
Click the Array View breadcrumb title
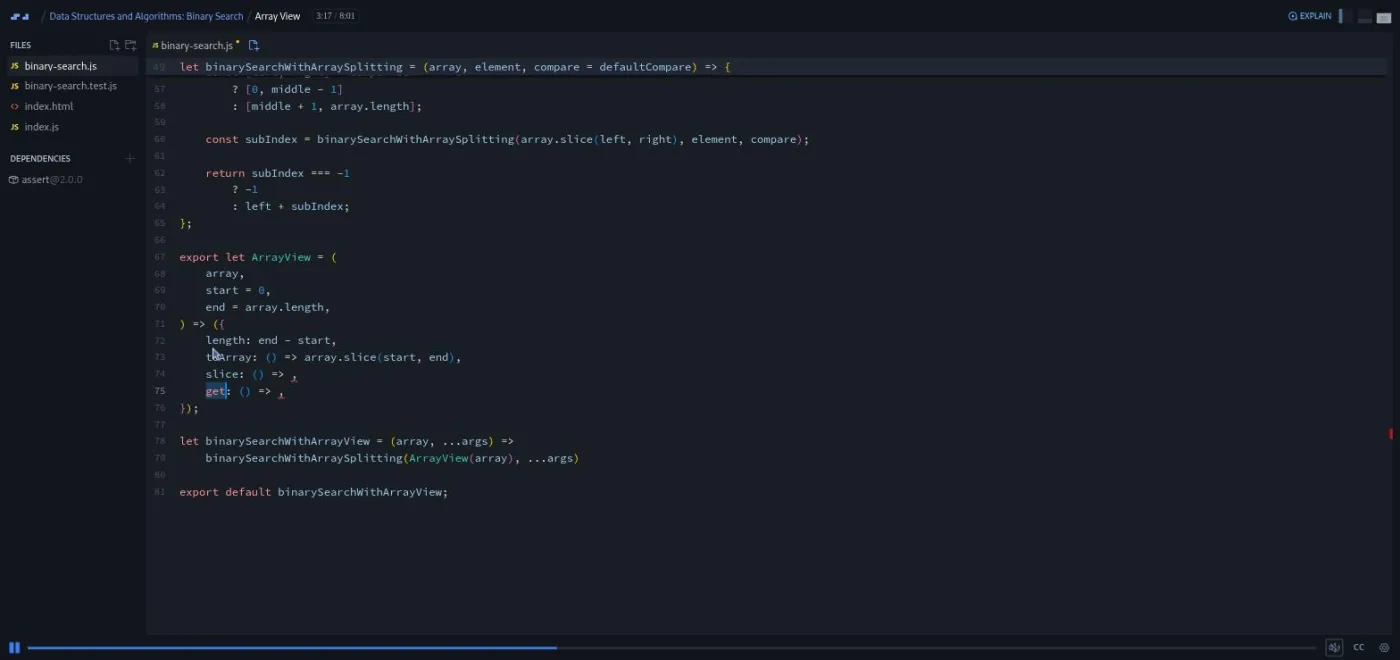coord(277,16)
